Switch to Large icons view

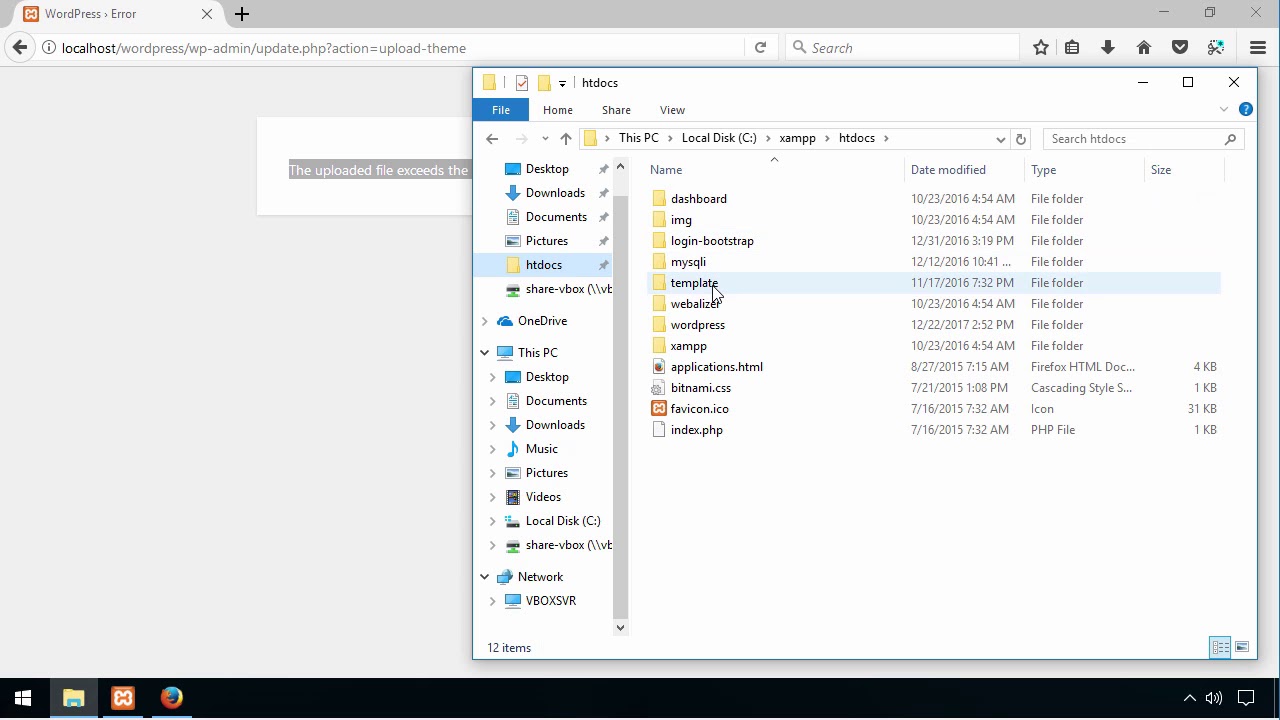[x=1242, y=647]
